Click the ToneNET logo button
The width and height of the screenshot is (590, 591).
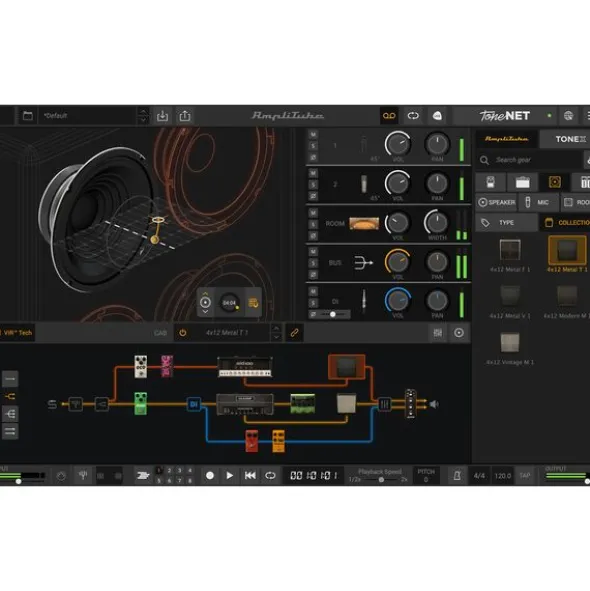(x=504, y=116)
